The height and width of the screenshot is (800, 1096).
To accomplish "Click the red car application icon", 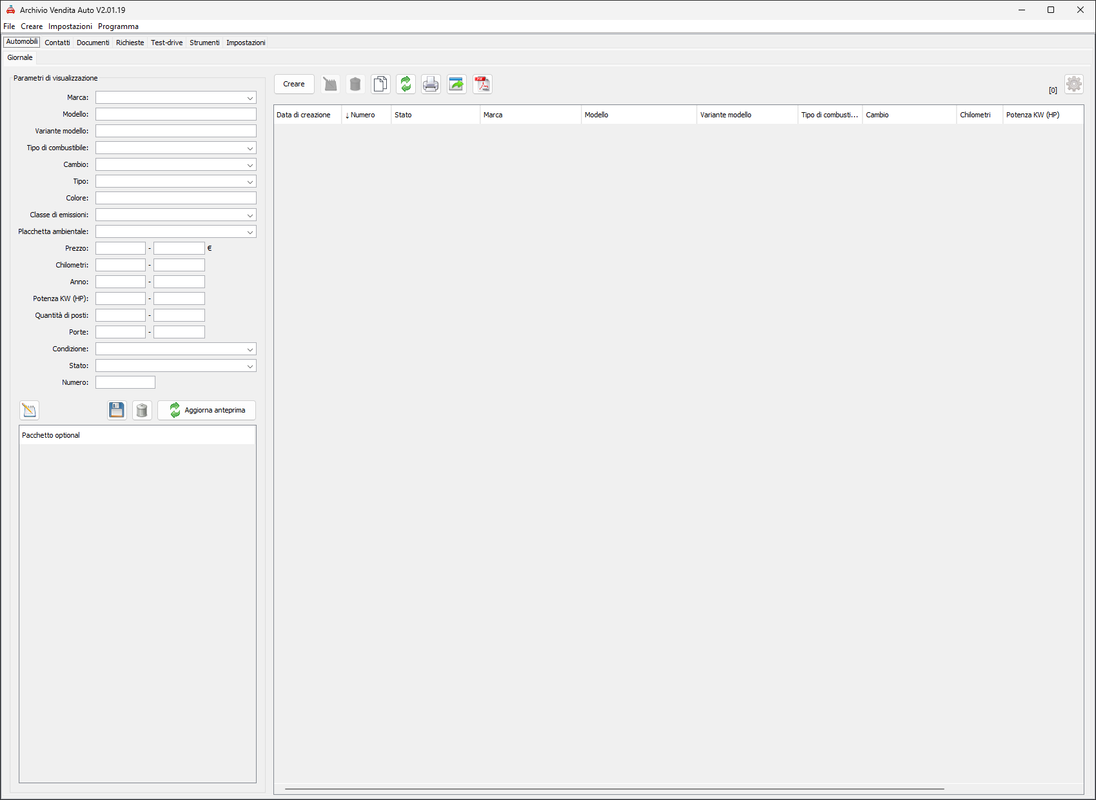I will 10,10.
